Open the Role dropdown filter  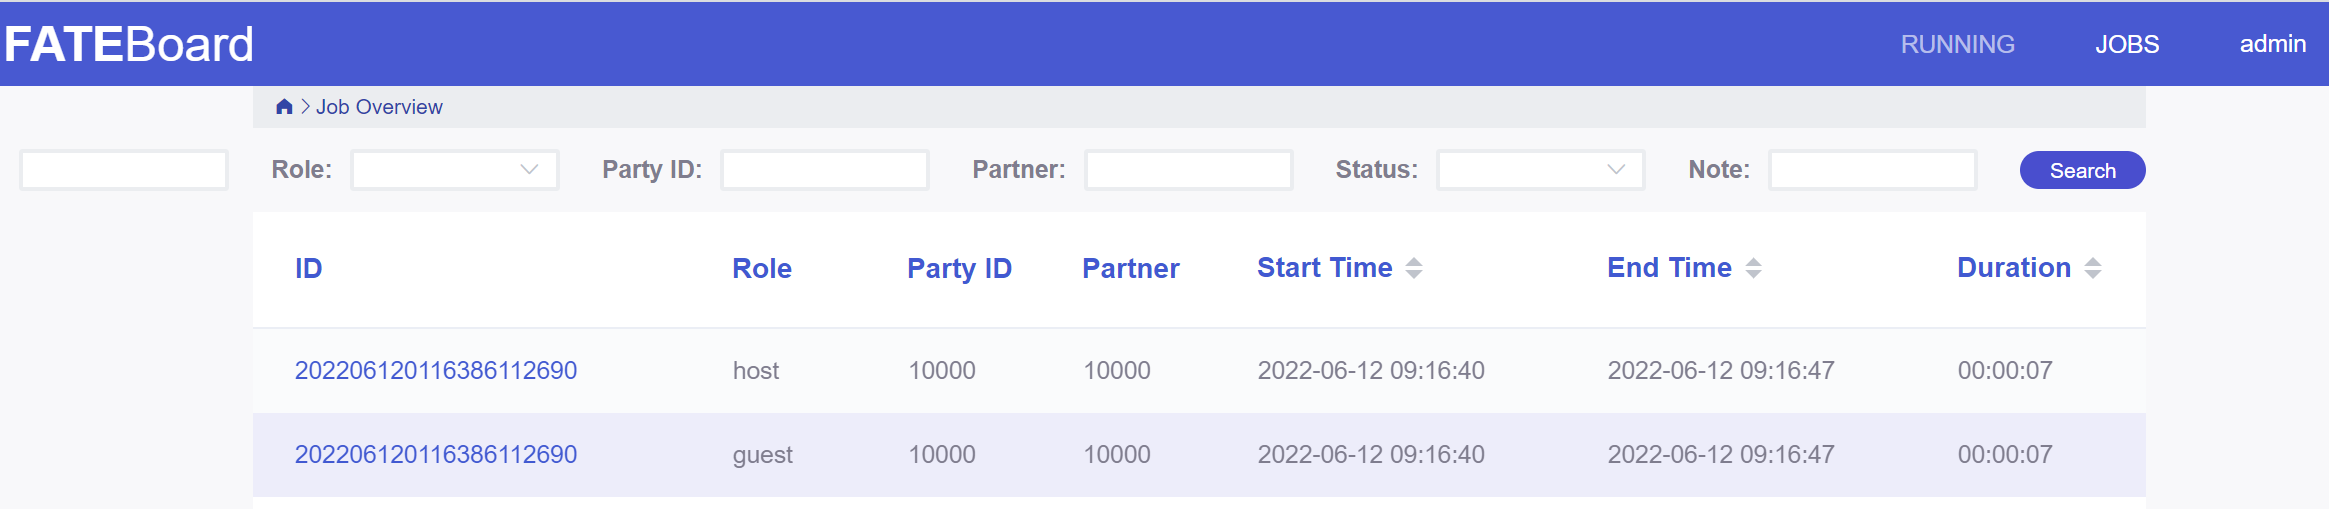(455, 170)
